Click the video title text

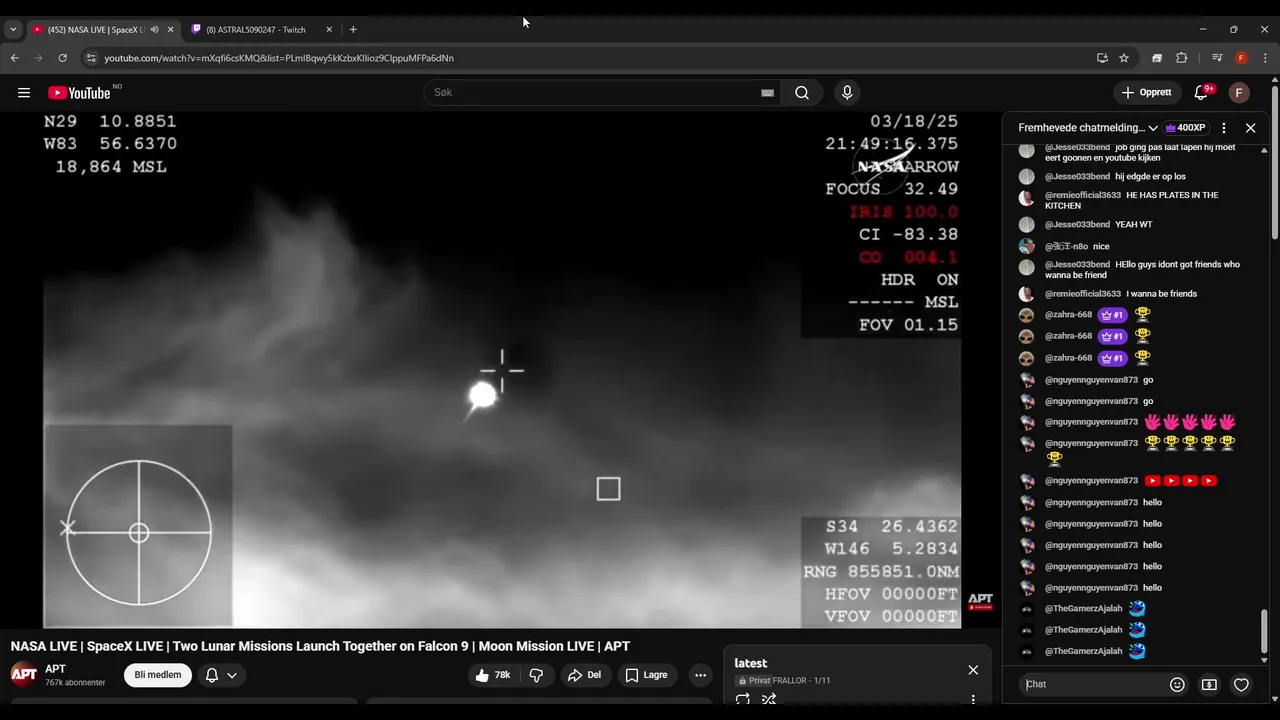pos(320,646)
